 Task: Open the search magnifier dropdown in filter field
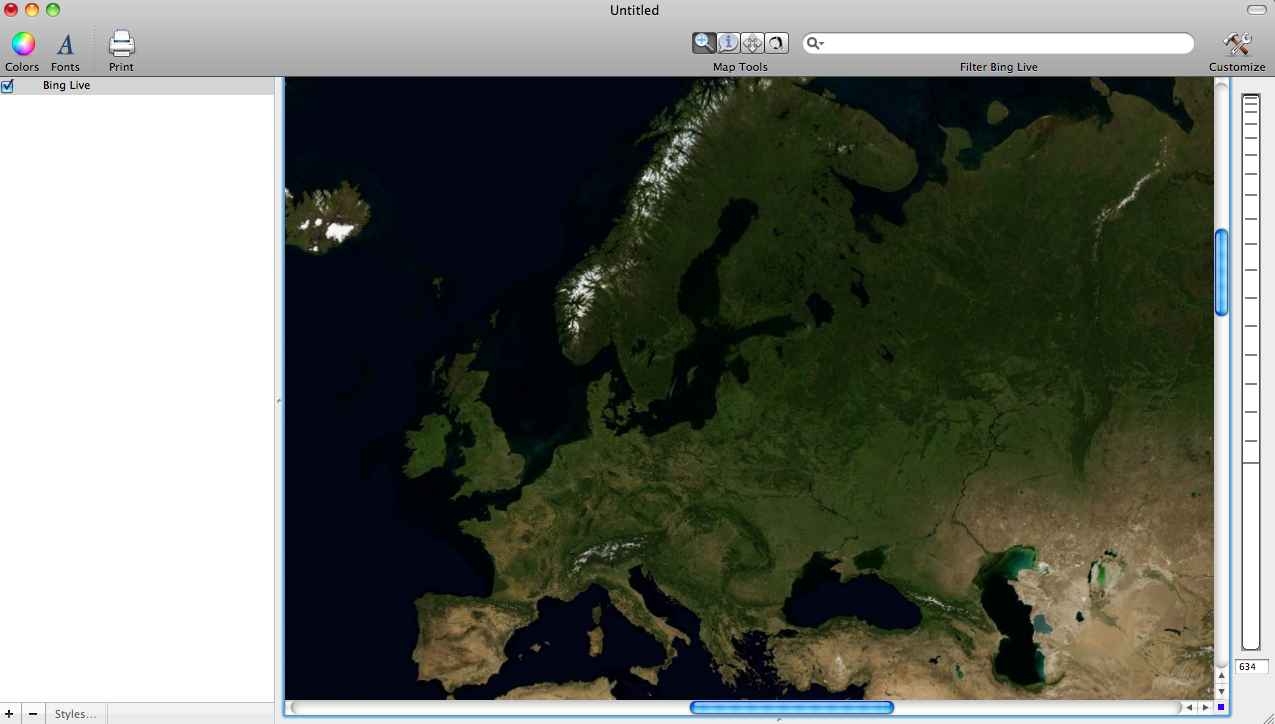(816, 43)
